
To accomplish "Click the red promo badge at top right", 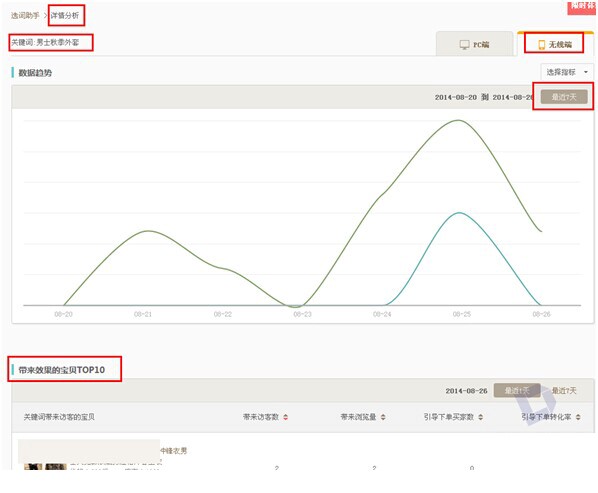I will [x=581, y=7].
